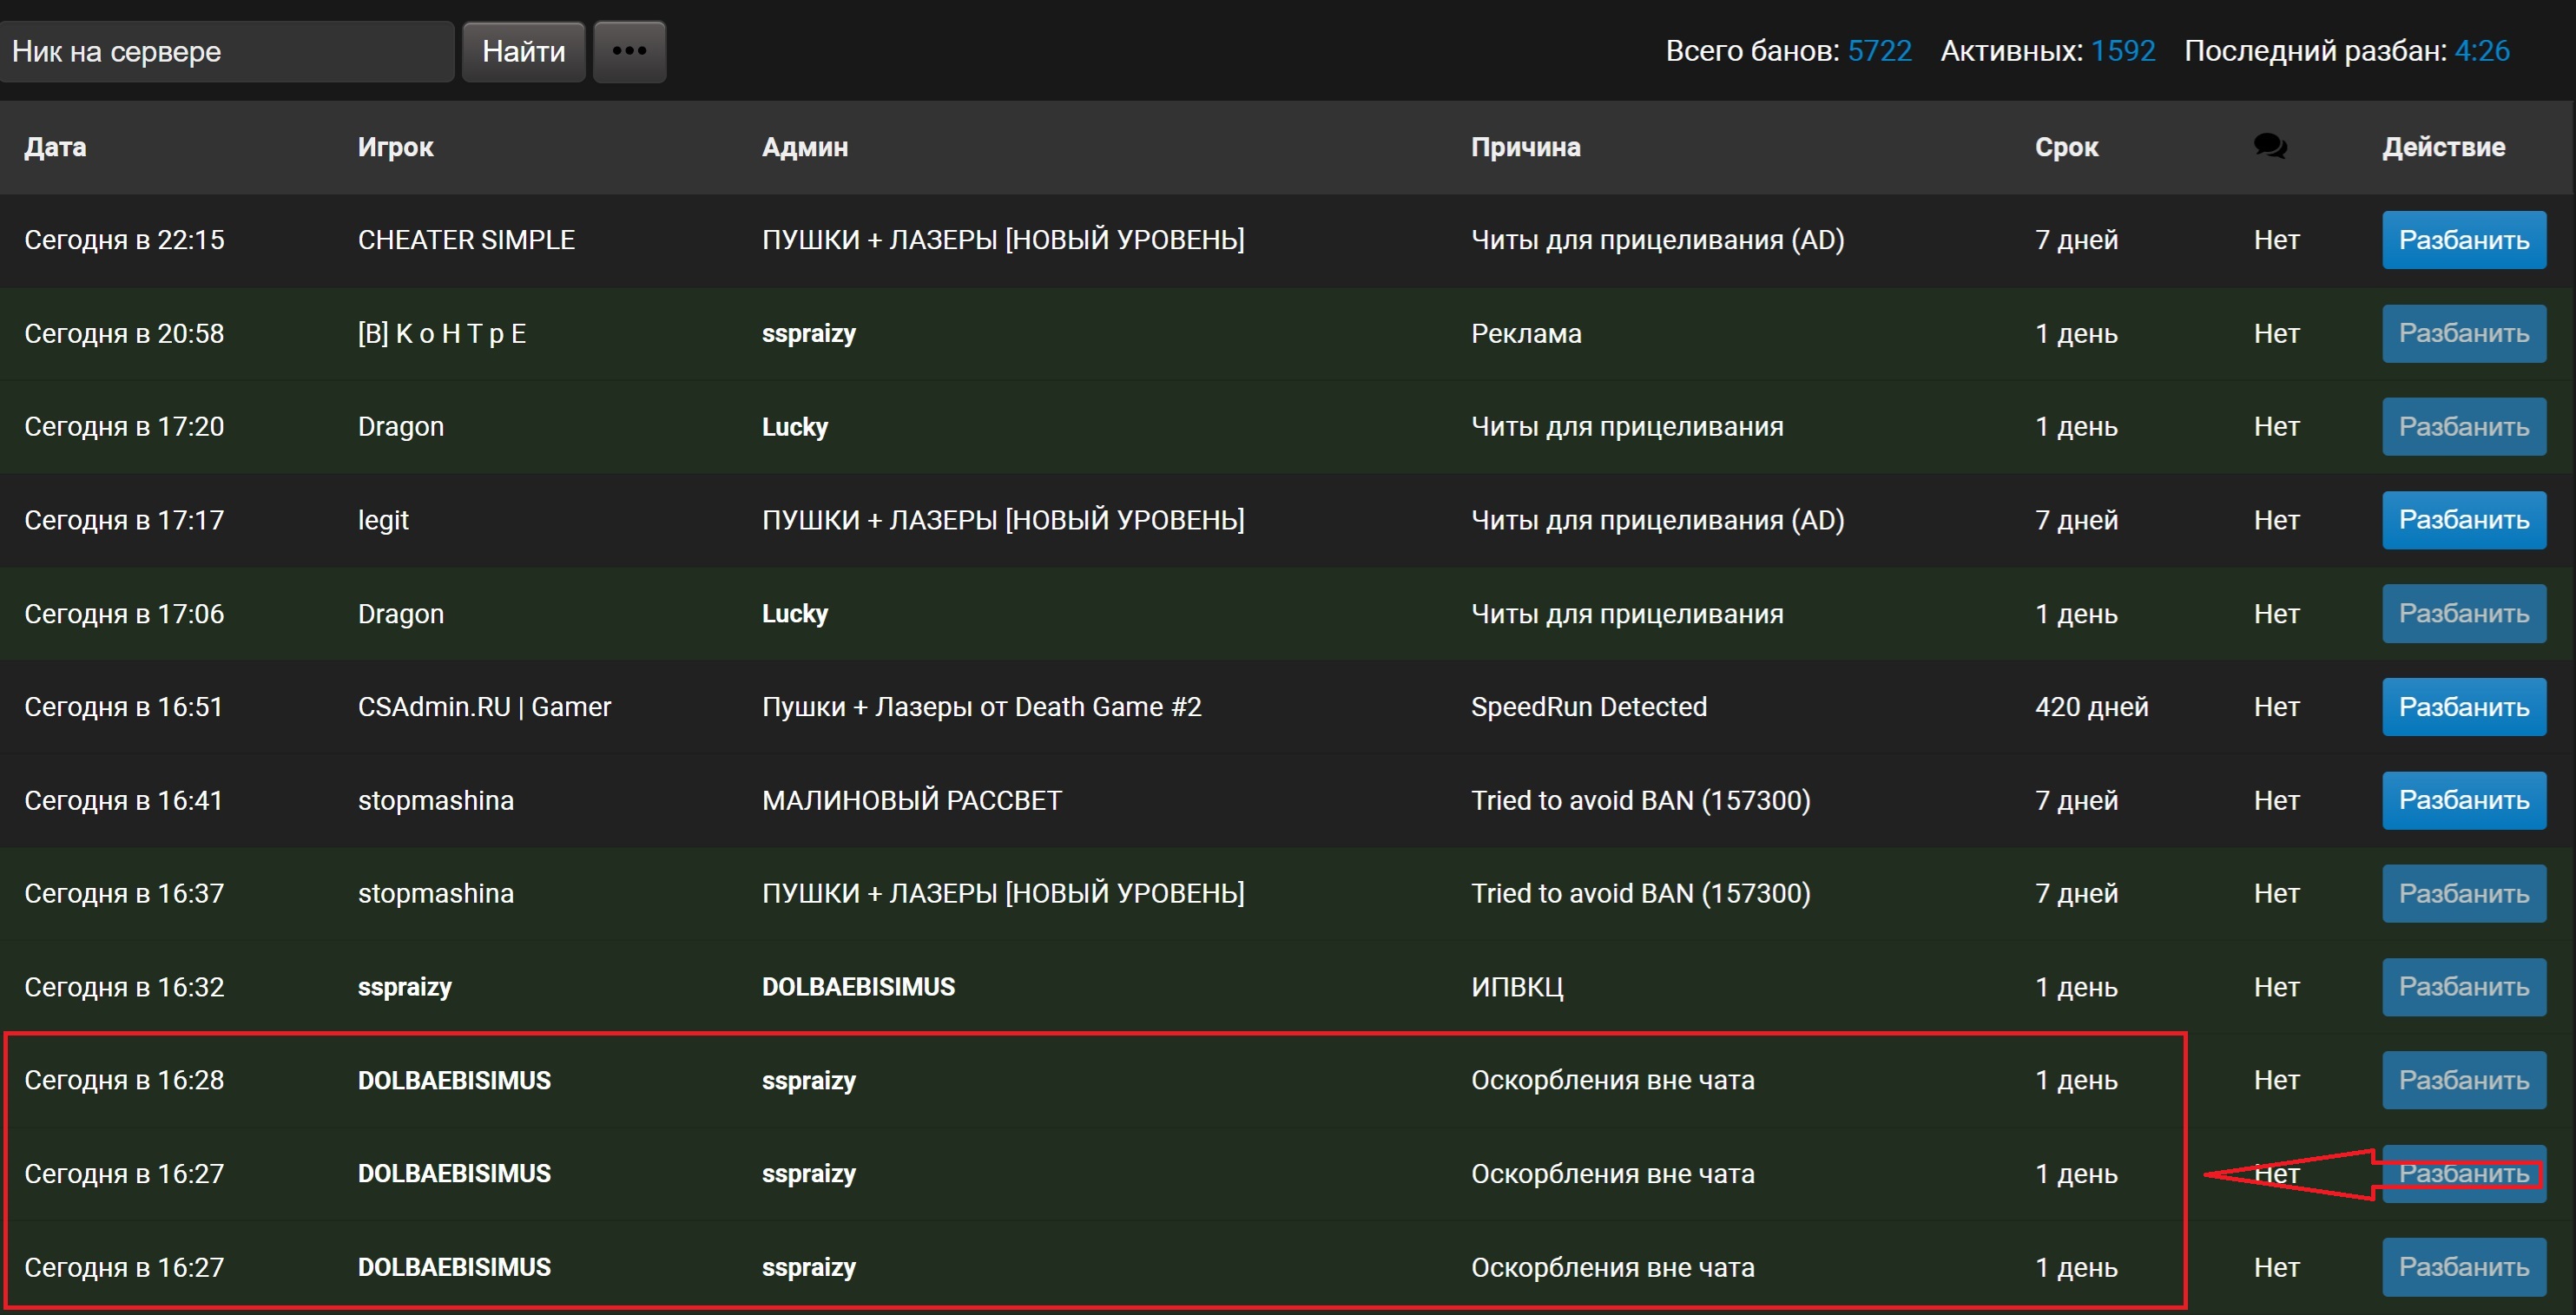Open total bans count 5722 link
Image resolution: width=2576 pixels, height=1315 pixels.
[x=1879, y=51]
